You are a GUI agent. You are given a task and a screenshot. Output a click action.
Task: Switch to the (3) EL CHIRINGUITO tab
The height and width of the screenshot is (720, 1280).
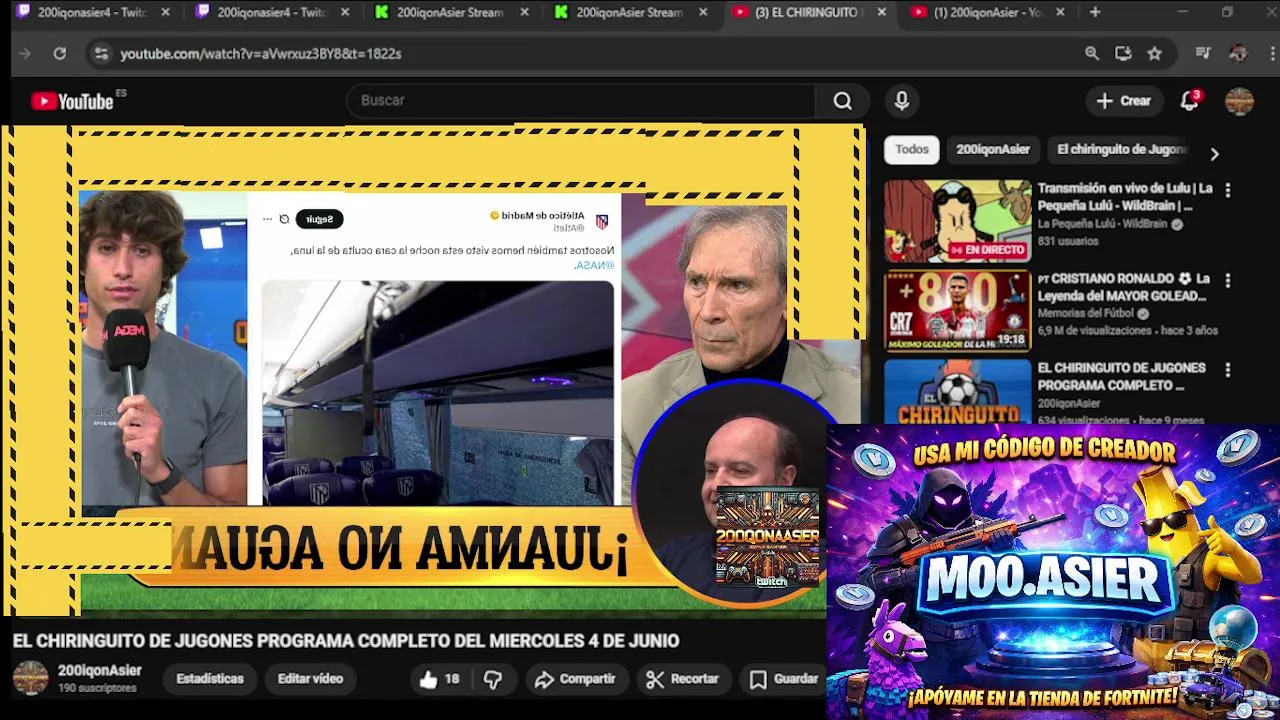pos(808,12)
